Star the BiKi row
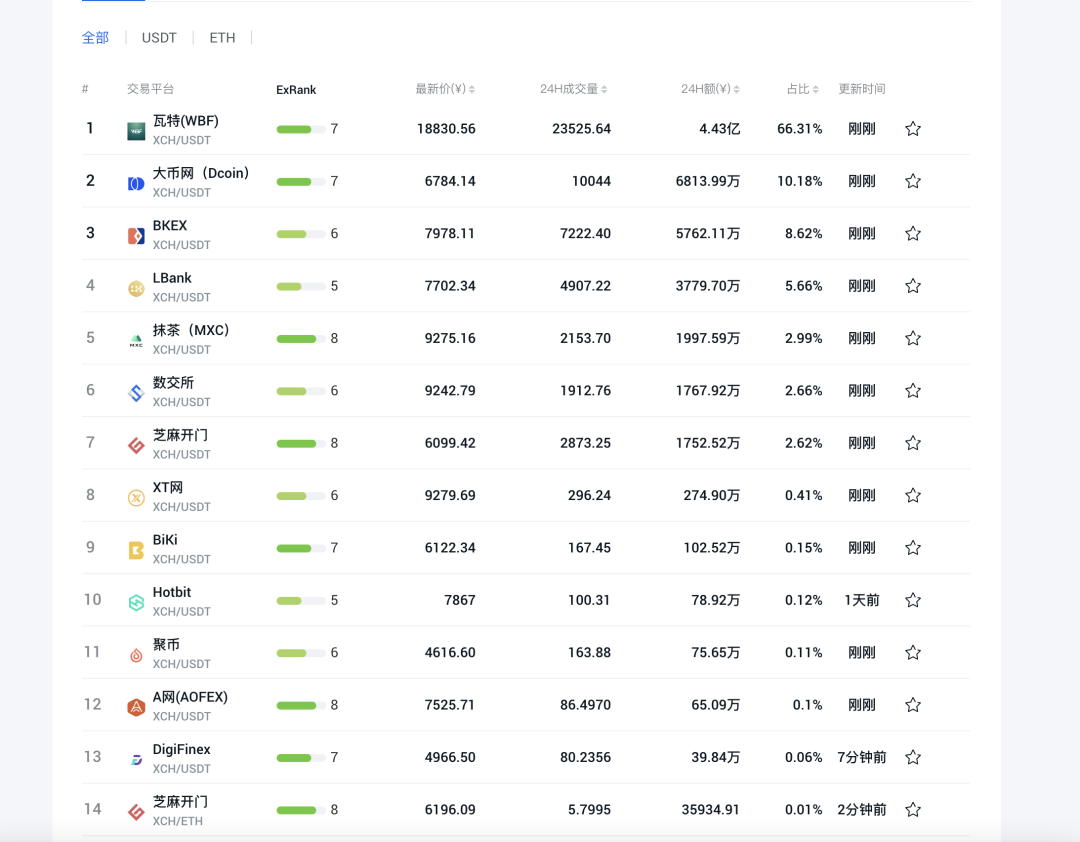Screen dimensions: 1080x842 [x=913, y=548]
